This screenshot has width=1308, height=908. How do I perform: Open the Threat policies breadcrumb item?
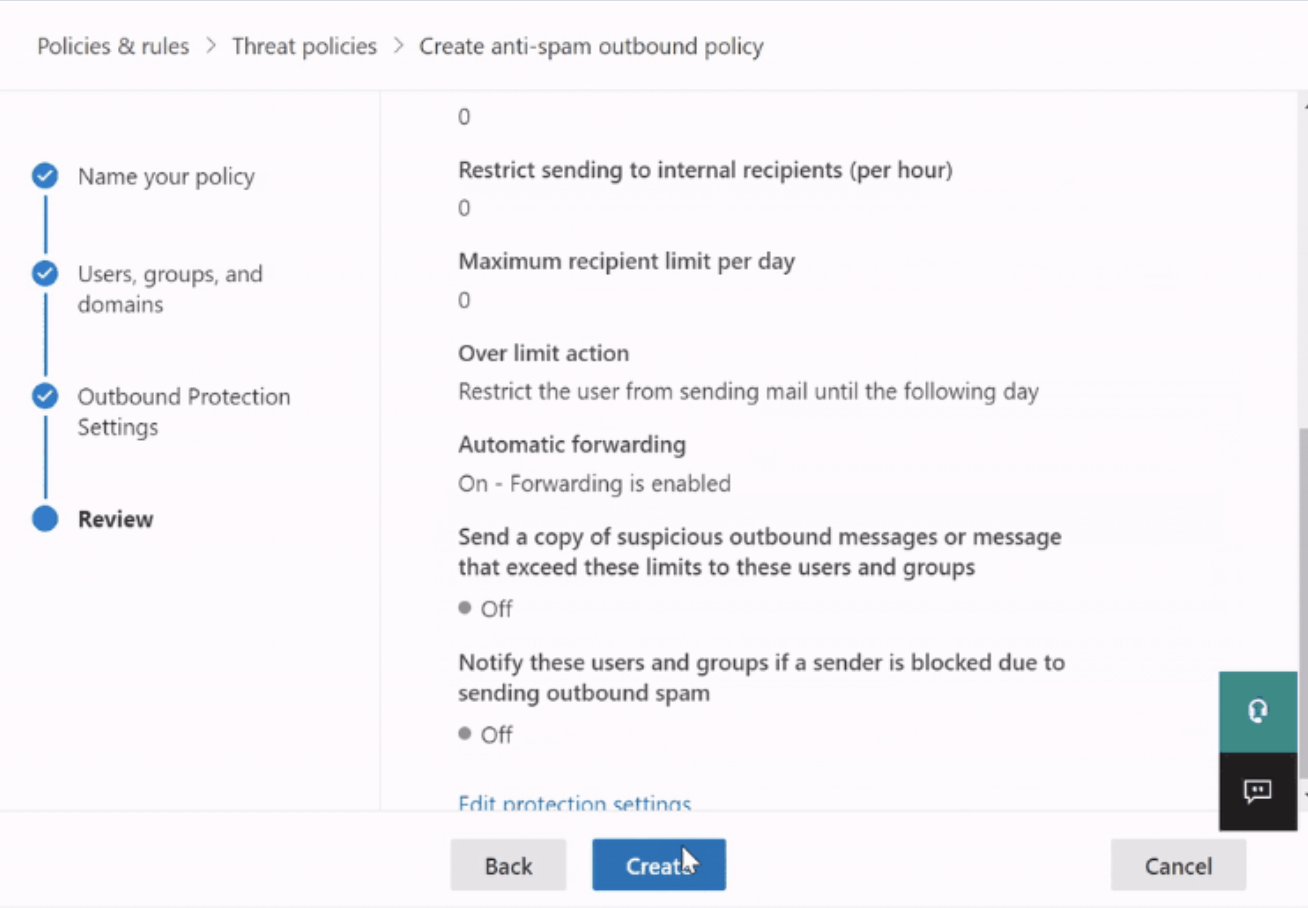[x=304, y=45]
